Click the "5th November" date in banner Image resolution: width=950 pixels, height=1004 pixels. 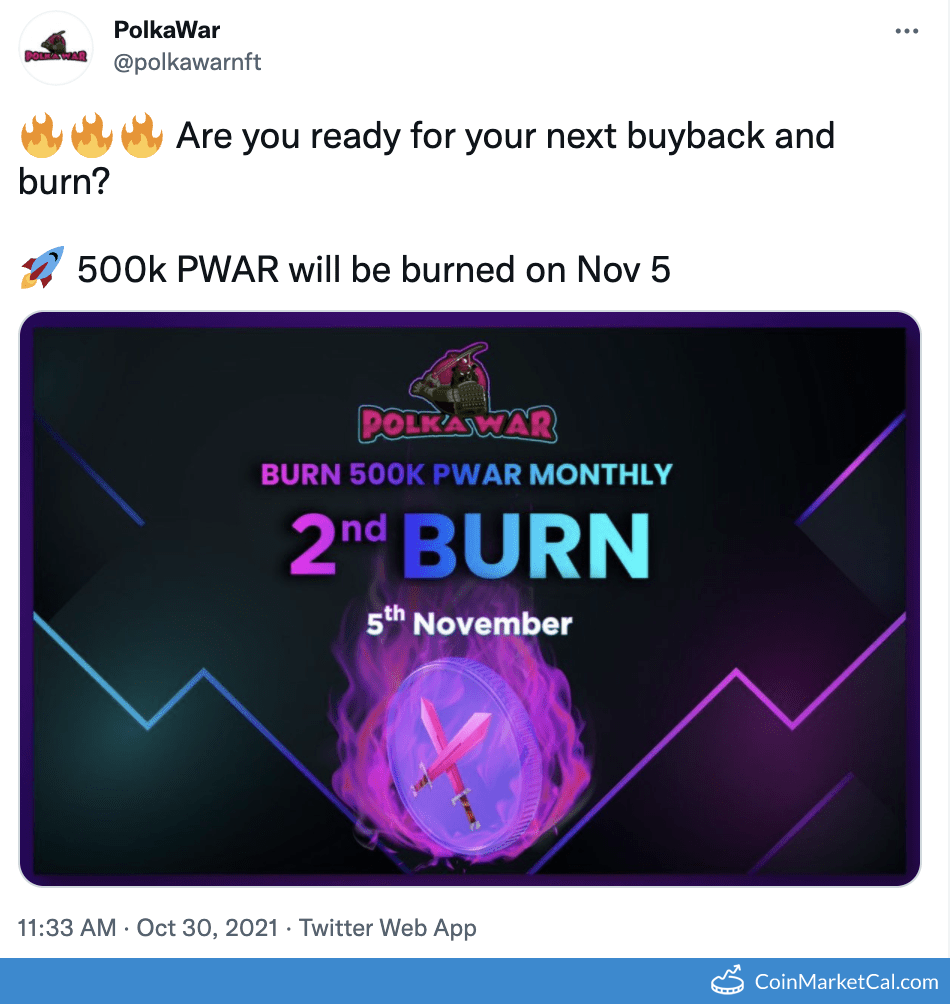coord(469,623)
